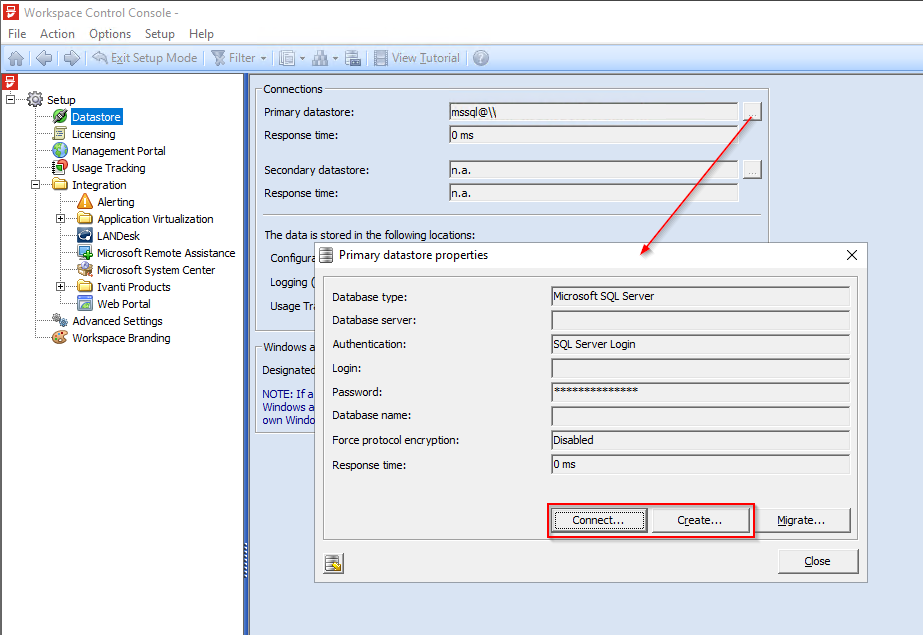
Task: Open the Options menu
Action: pyautogui.click(x=110, y=33)
